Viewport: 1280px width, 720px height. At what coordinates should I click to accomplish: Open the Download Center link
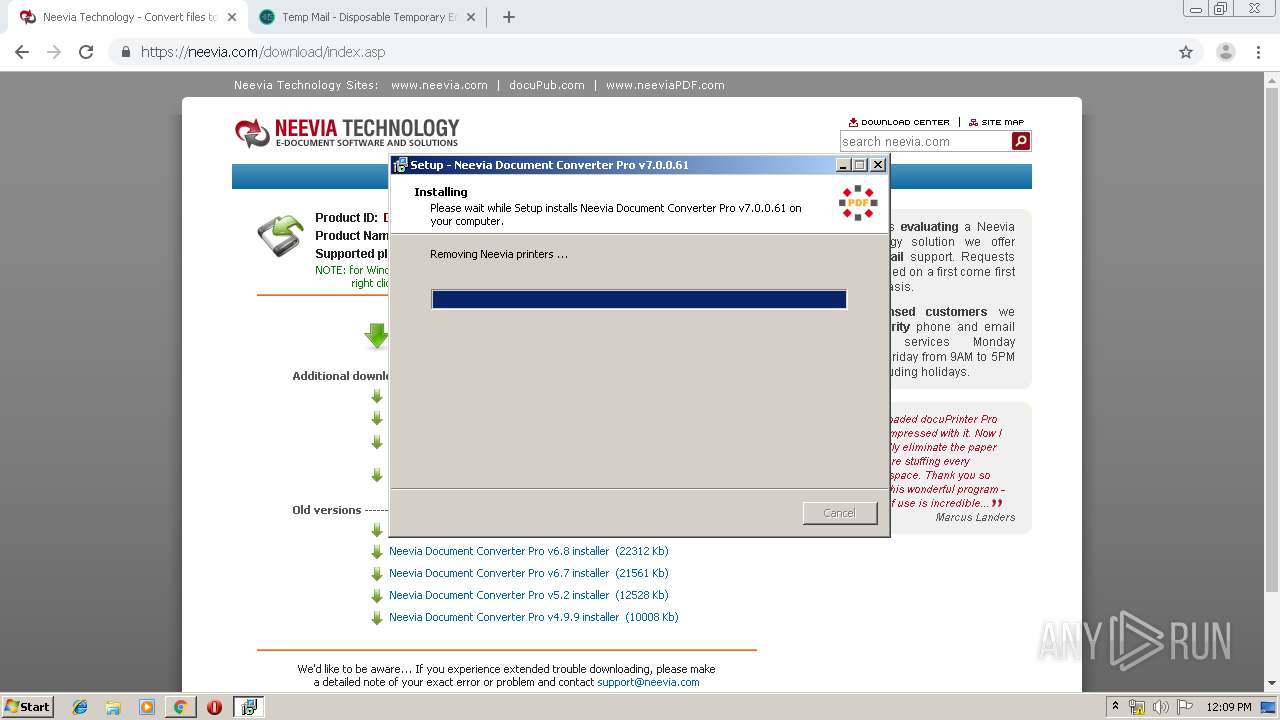tap(899, 122)
